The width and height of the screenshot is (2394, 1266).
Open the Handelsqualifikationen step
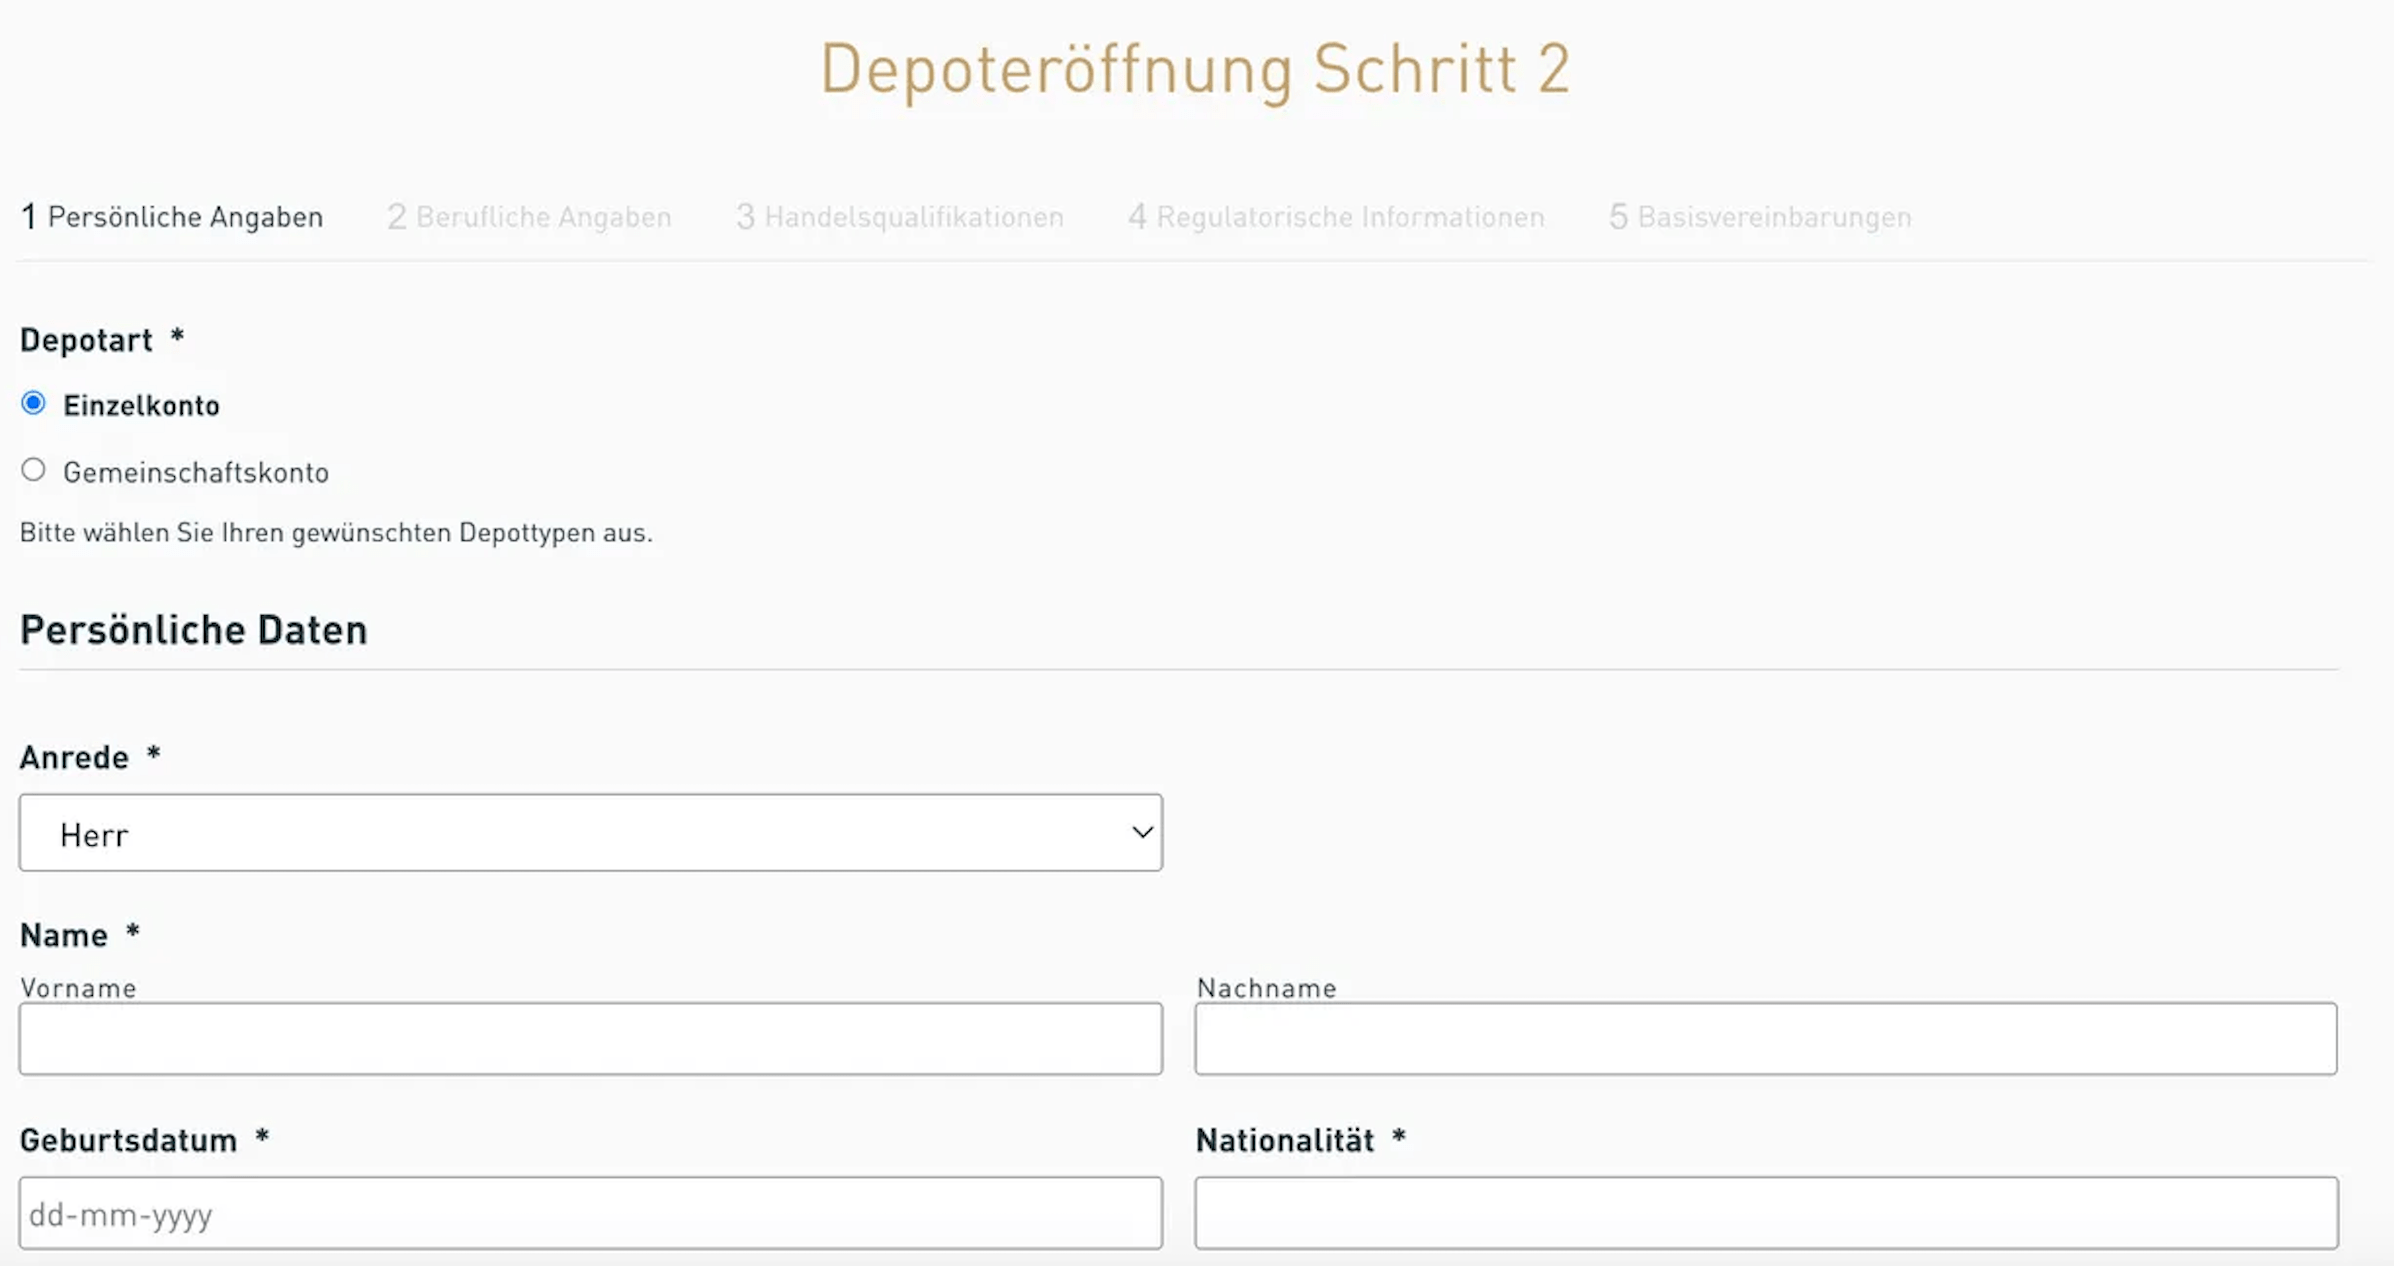point(898,216)
